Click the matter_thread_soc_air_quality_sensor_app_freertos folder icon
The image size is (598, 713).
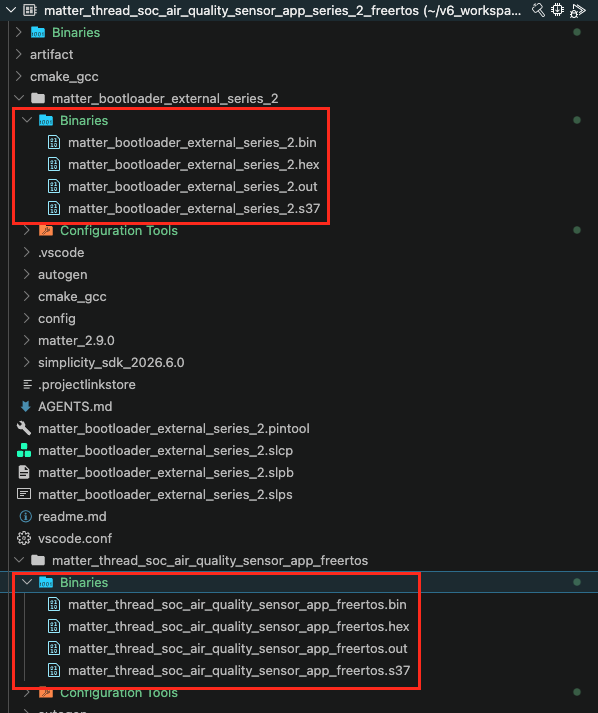click(38, 560)
